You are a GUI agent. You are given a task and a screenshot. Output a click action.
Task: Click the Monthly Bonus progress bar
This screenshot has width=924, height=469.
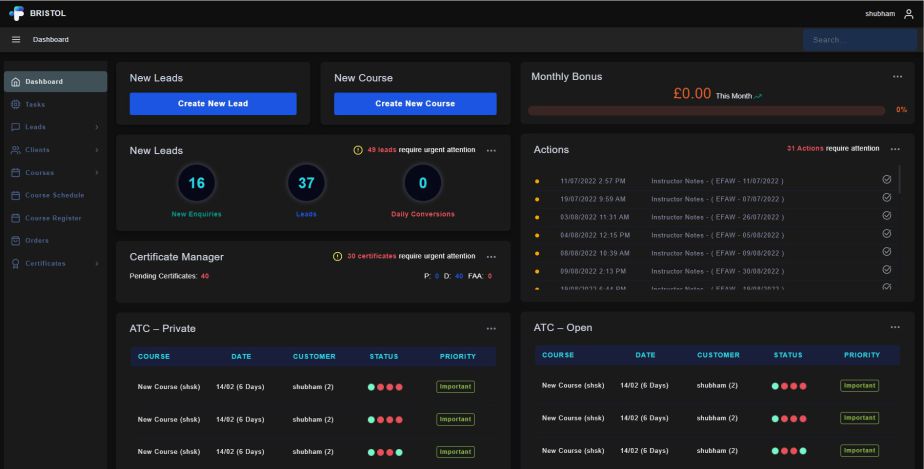click(x=707, y=110)
